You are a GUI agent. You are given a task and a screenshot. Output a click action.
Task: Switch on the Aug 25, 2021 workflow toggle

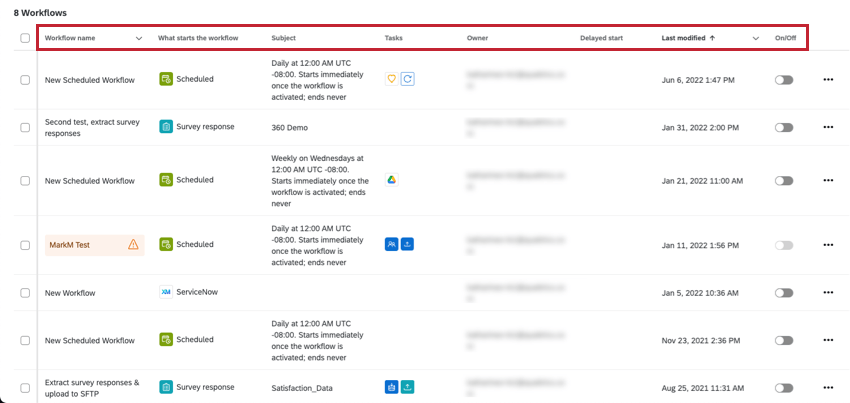pos(784,388)
